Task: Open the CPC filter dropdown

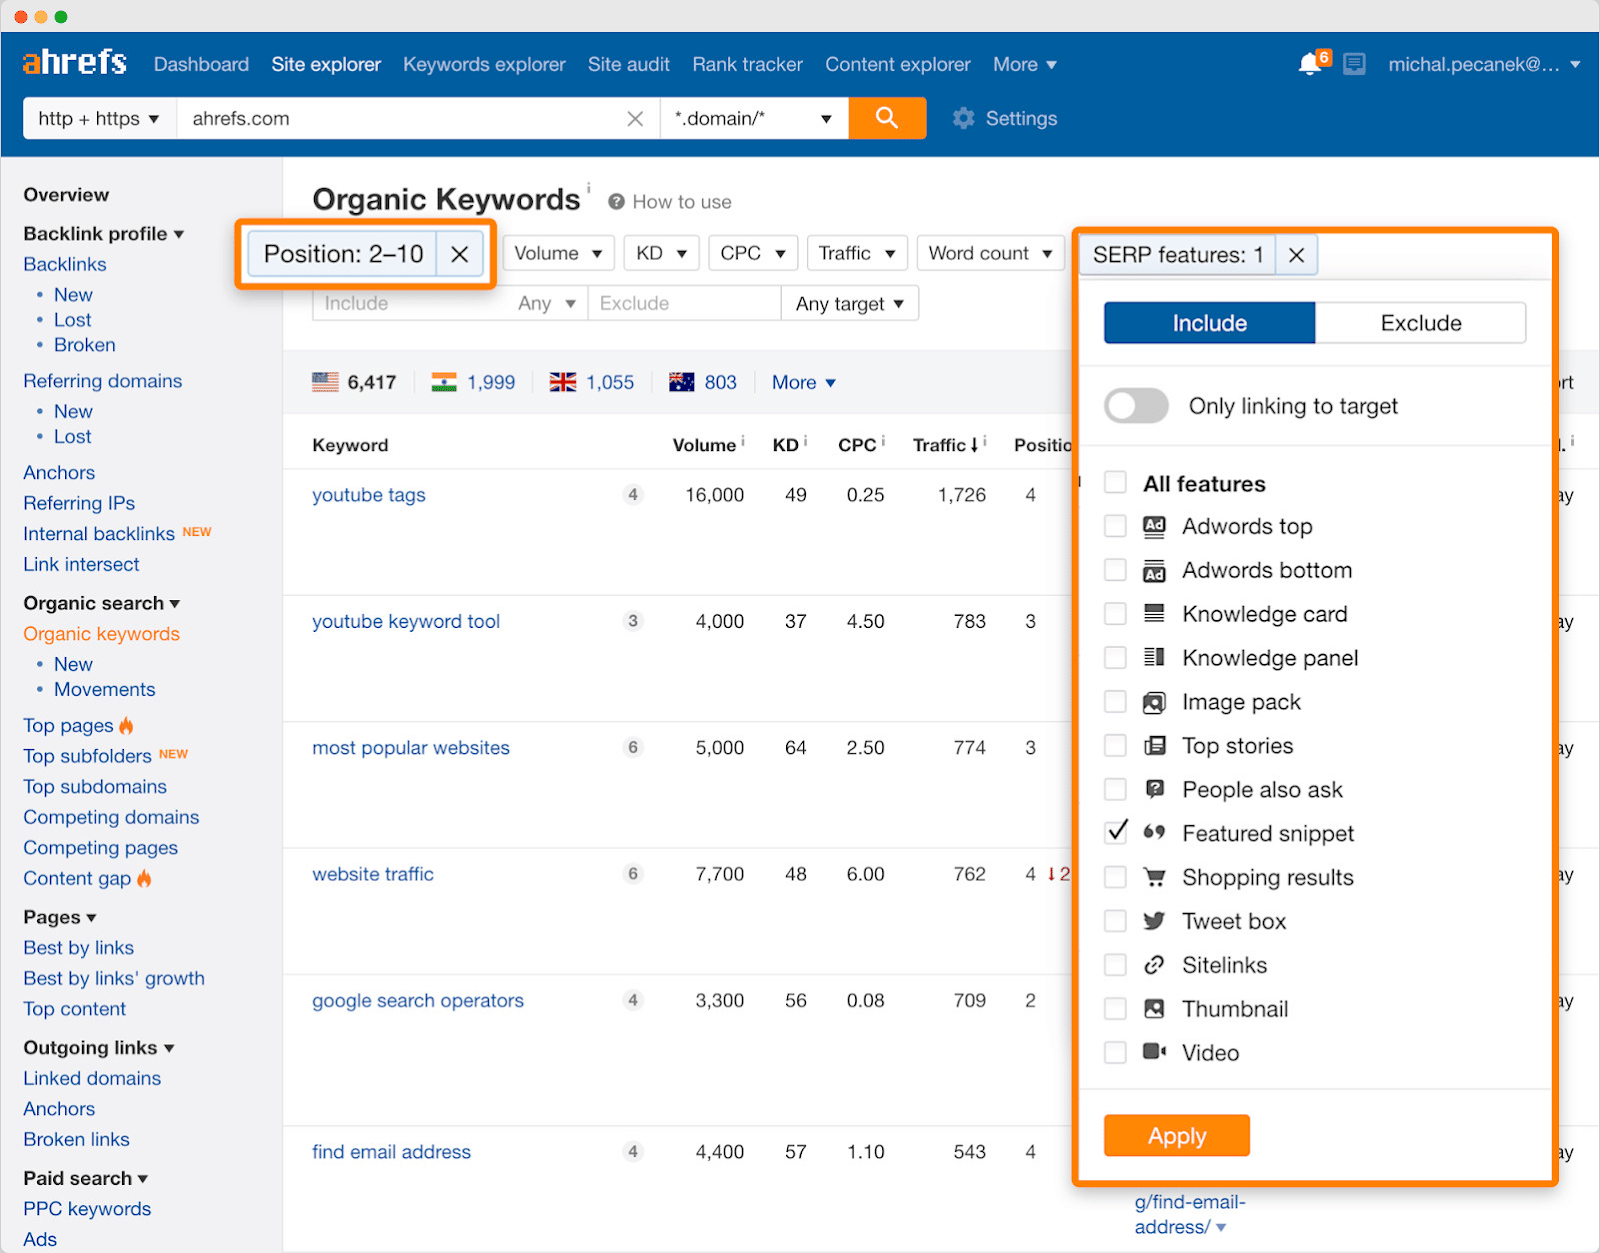Action: [x=752, y=253]
